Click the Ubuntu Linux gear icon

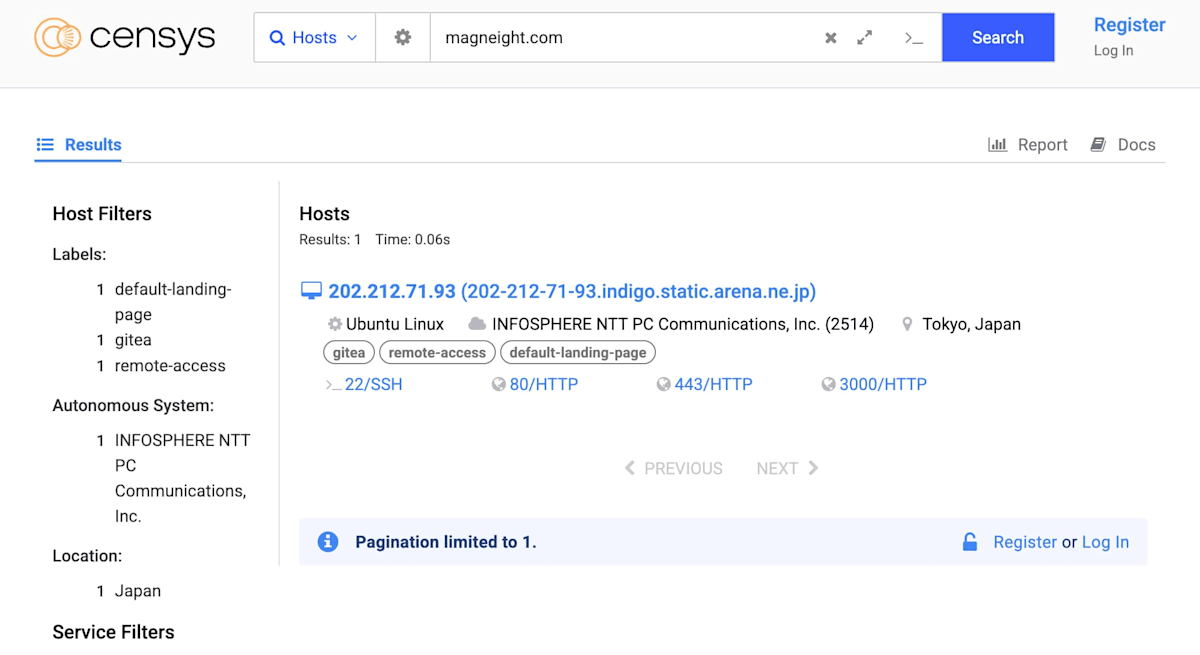[x=335, y=324]
